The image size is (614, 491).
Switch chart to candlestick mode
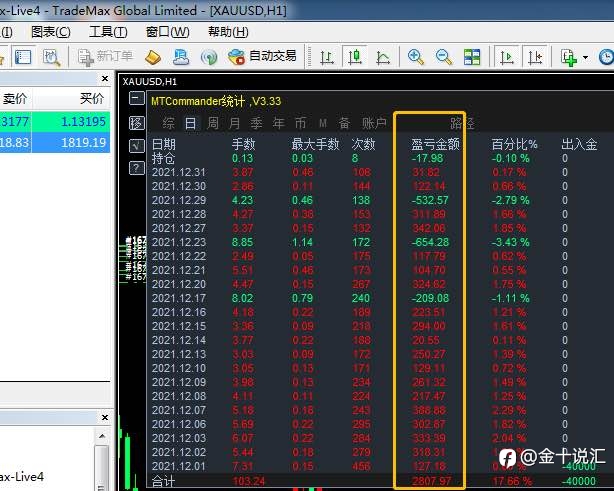(x=355, y=57)
